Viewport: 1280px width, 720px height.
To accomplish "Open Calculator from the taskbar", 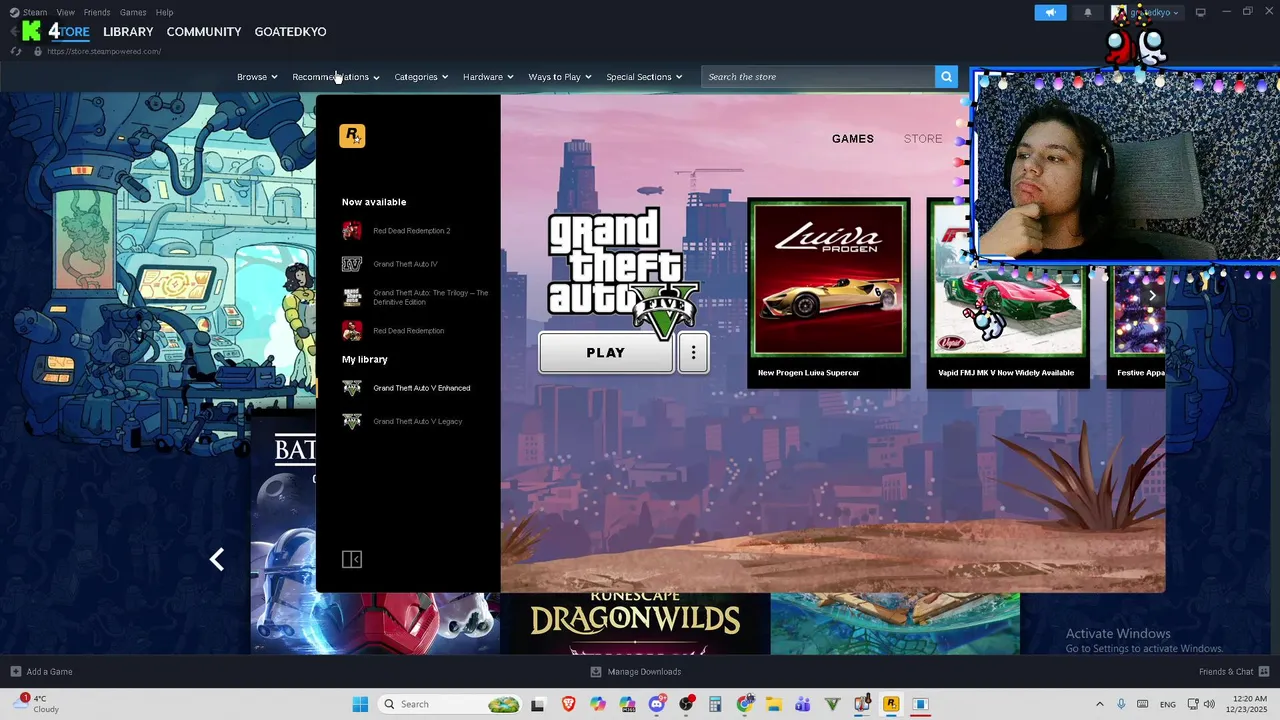I will [x=715, y=704].
